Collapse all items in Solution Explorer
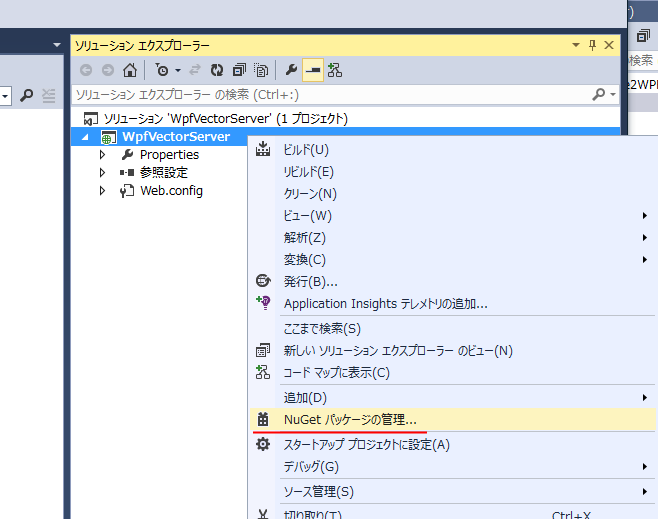This screenshot has height=519, width=658. (239, 70)
